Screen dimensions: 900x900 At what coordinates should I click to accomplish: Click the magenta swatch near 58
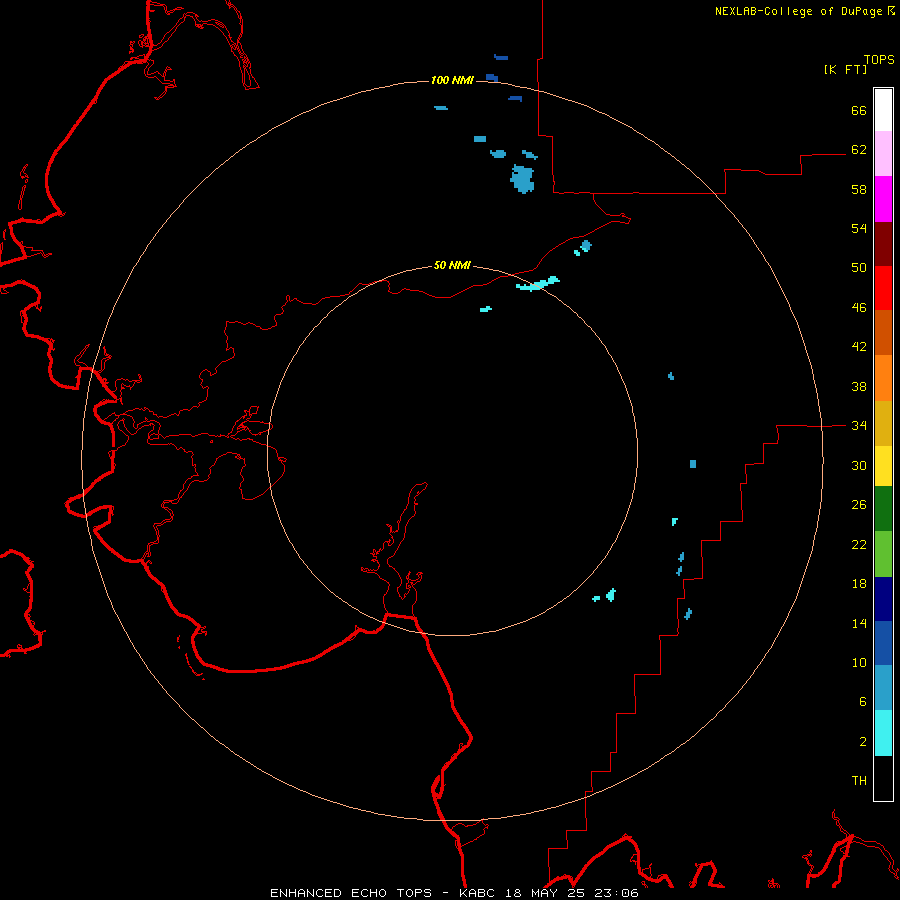[x=883, y=199]
